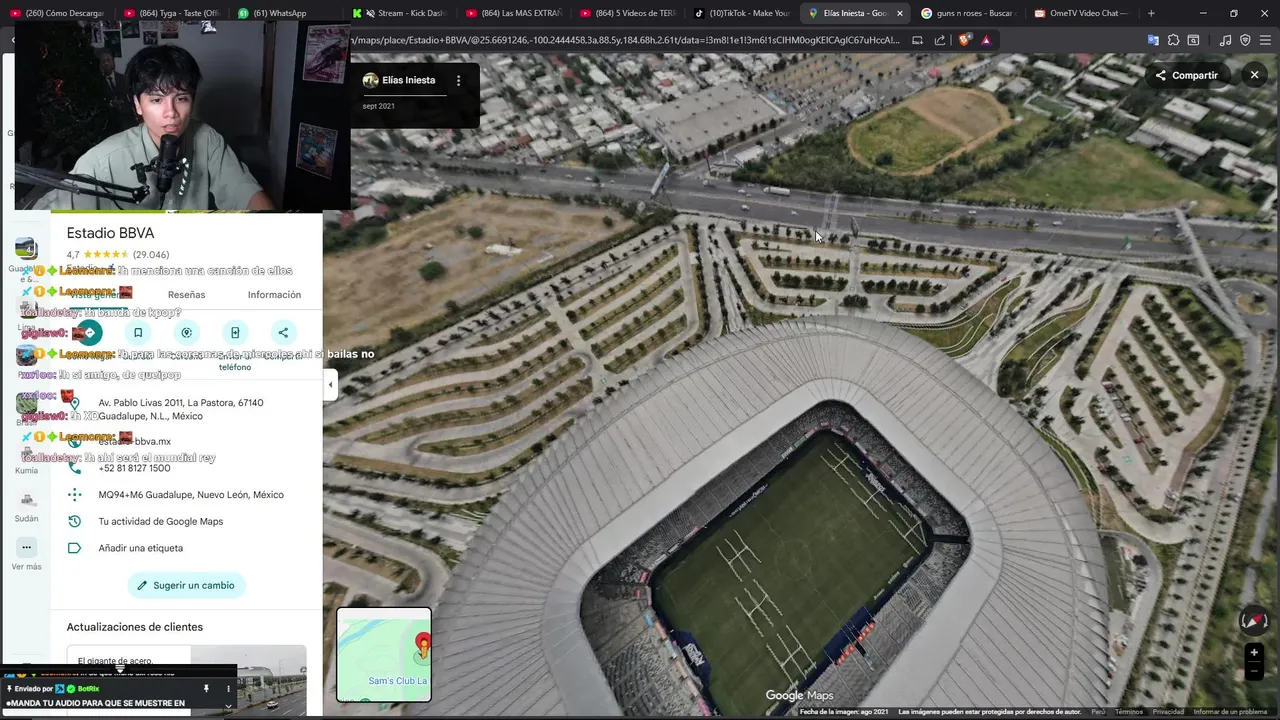
Task: Switch to the Reseñas tab
Action: point(186,295)
